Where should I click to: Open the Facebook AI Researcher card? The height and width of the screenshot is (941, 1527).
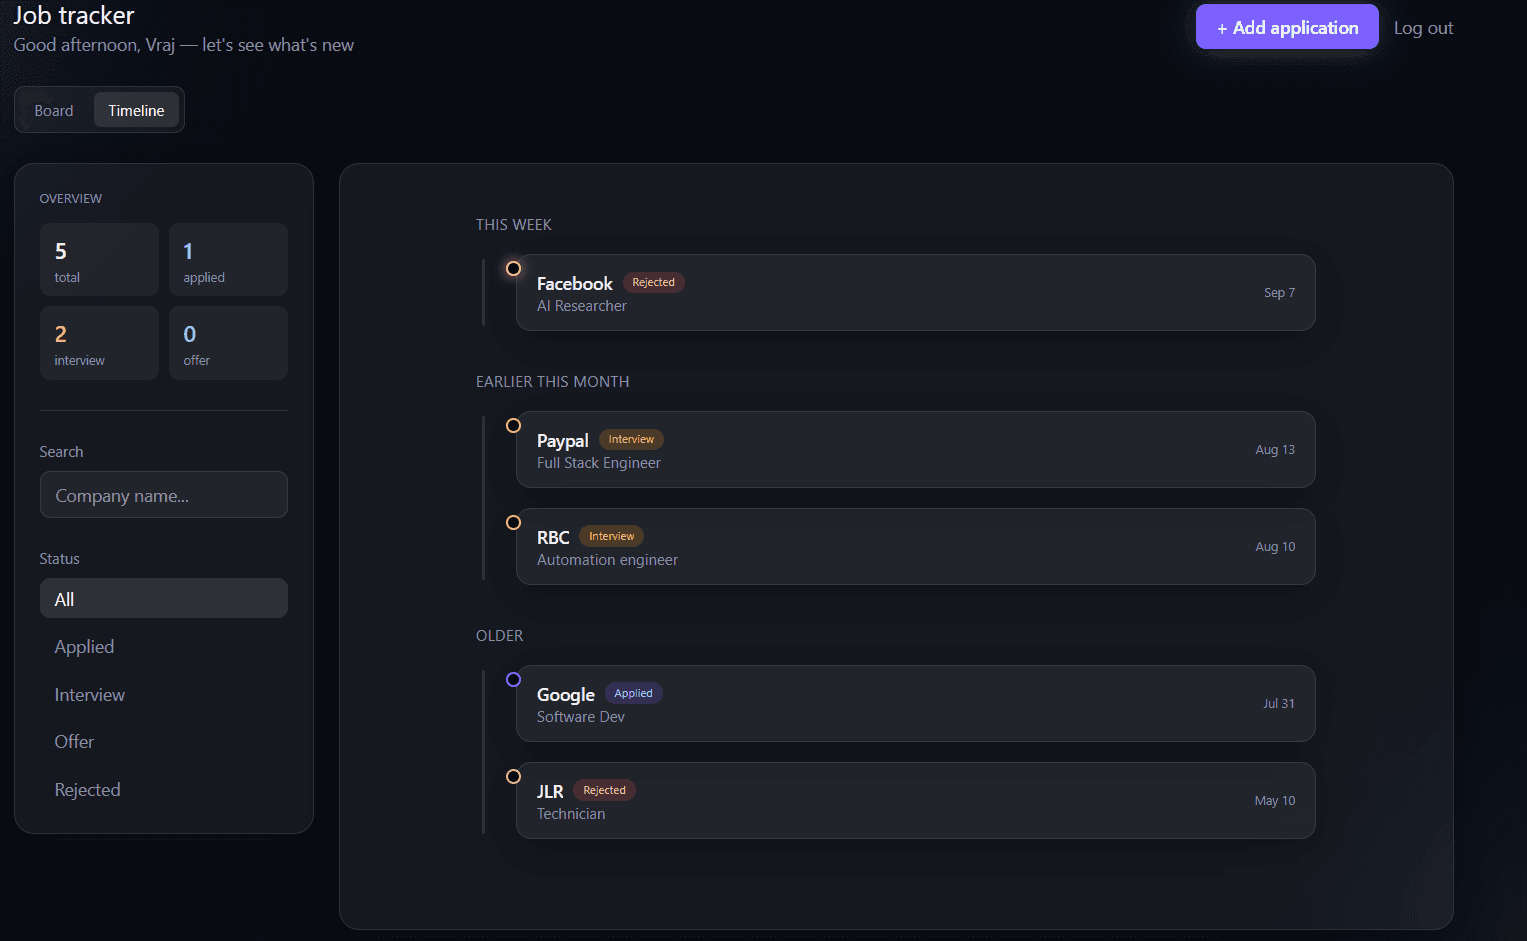click(x=915, y=292)
